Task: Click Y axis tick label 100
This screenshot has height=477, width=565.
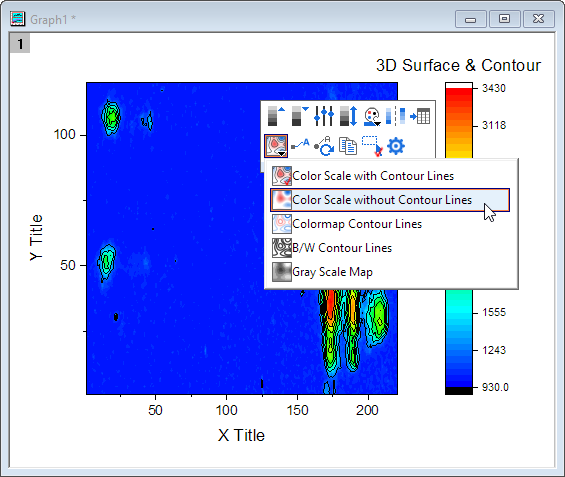Action: 64,135
